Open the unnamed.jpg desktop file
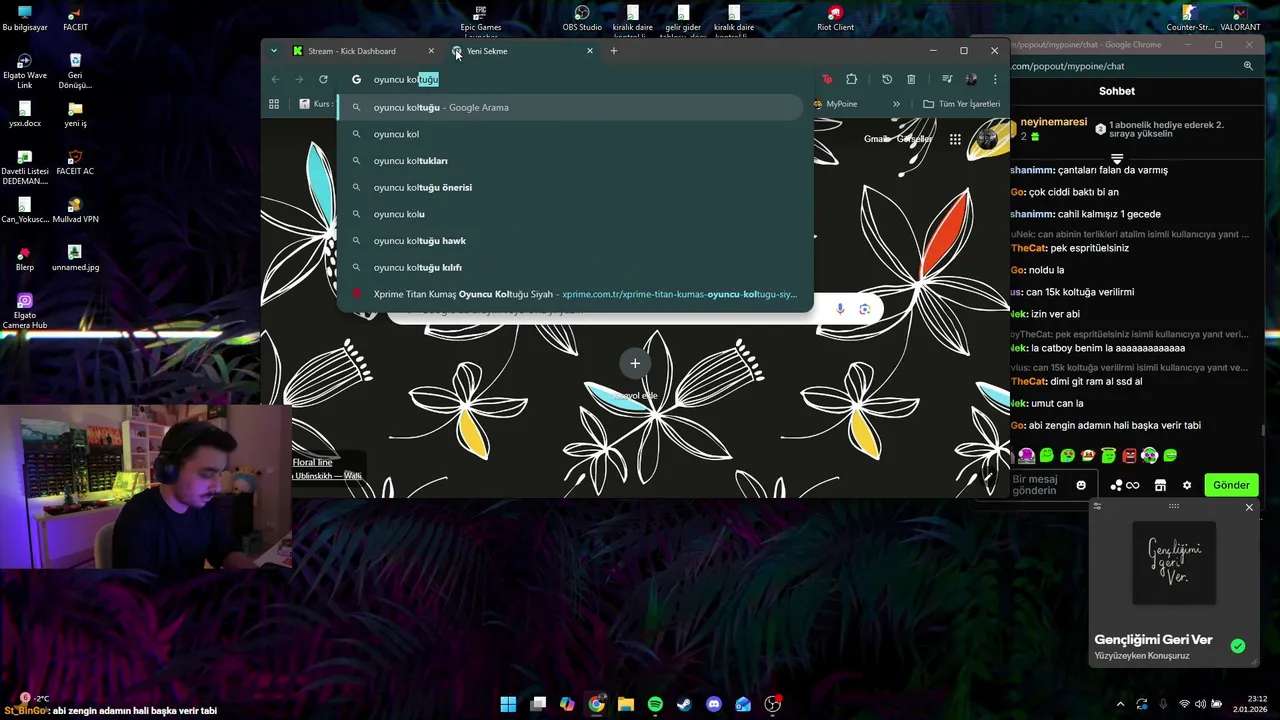The image size is (1280, 720). [75, 258]
